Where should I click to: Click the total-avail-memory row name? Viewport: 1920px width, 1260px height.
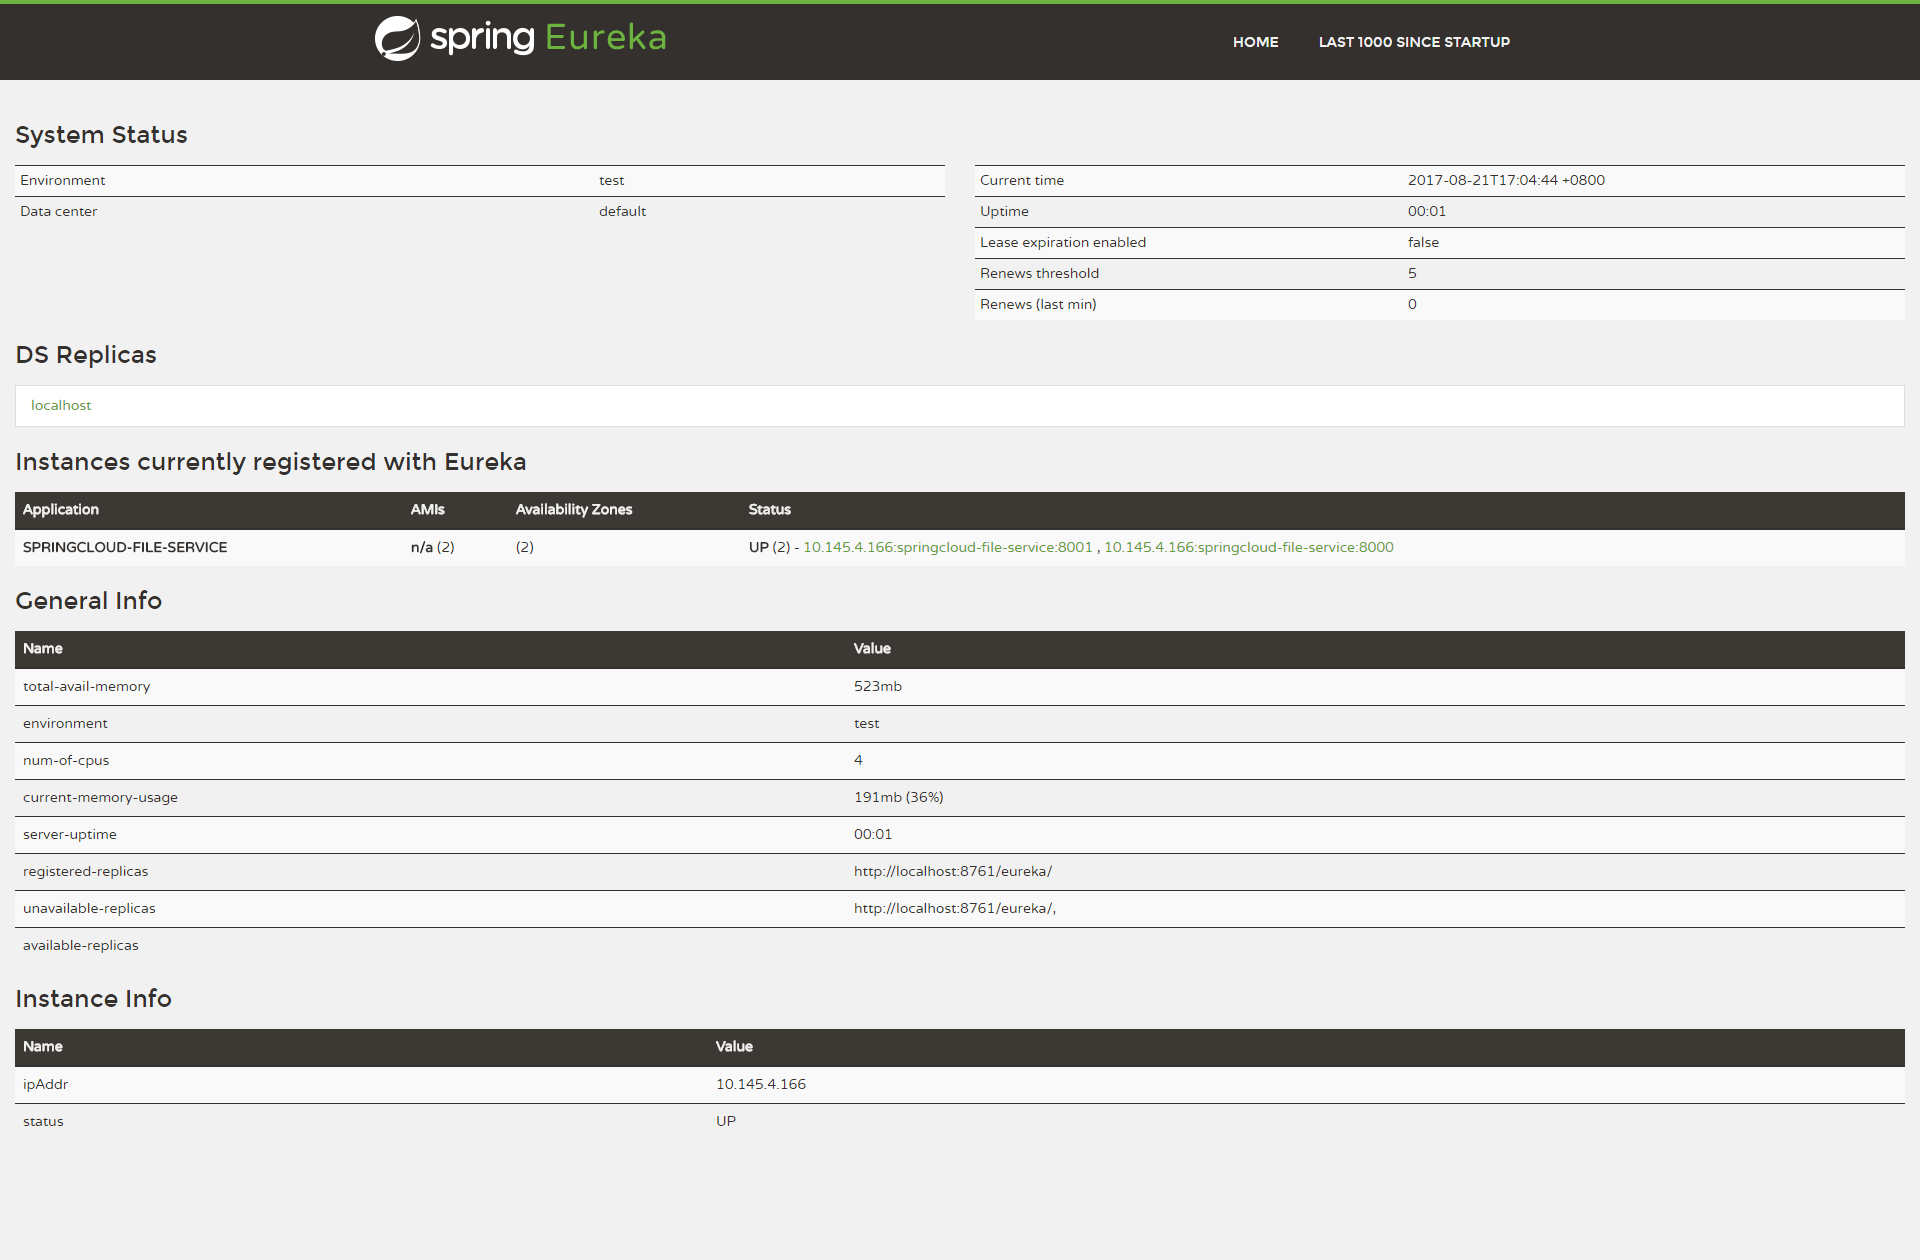[86, 686]
